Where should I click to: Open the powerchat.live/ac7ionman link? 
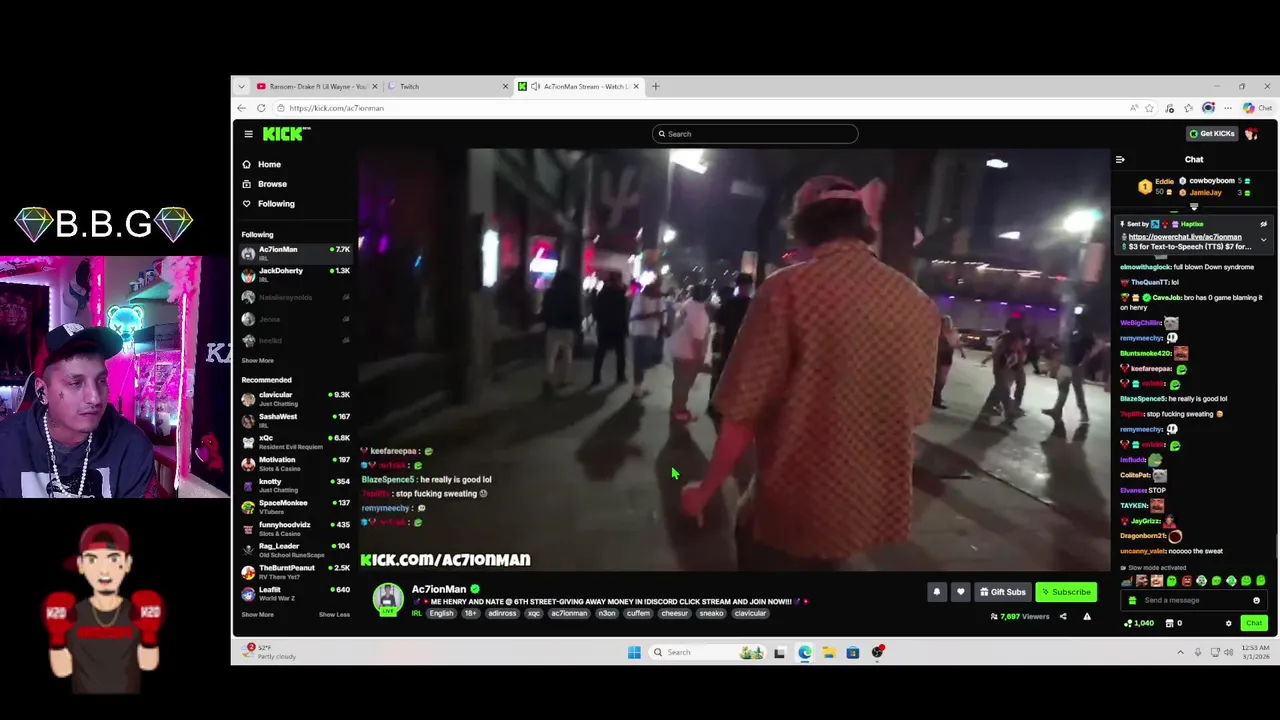[x=1185, y=238]
